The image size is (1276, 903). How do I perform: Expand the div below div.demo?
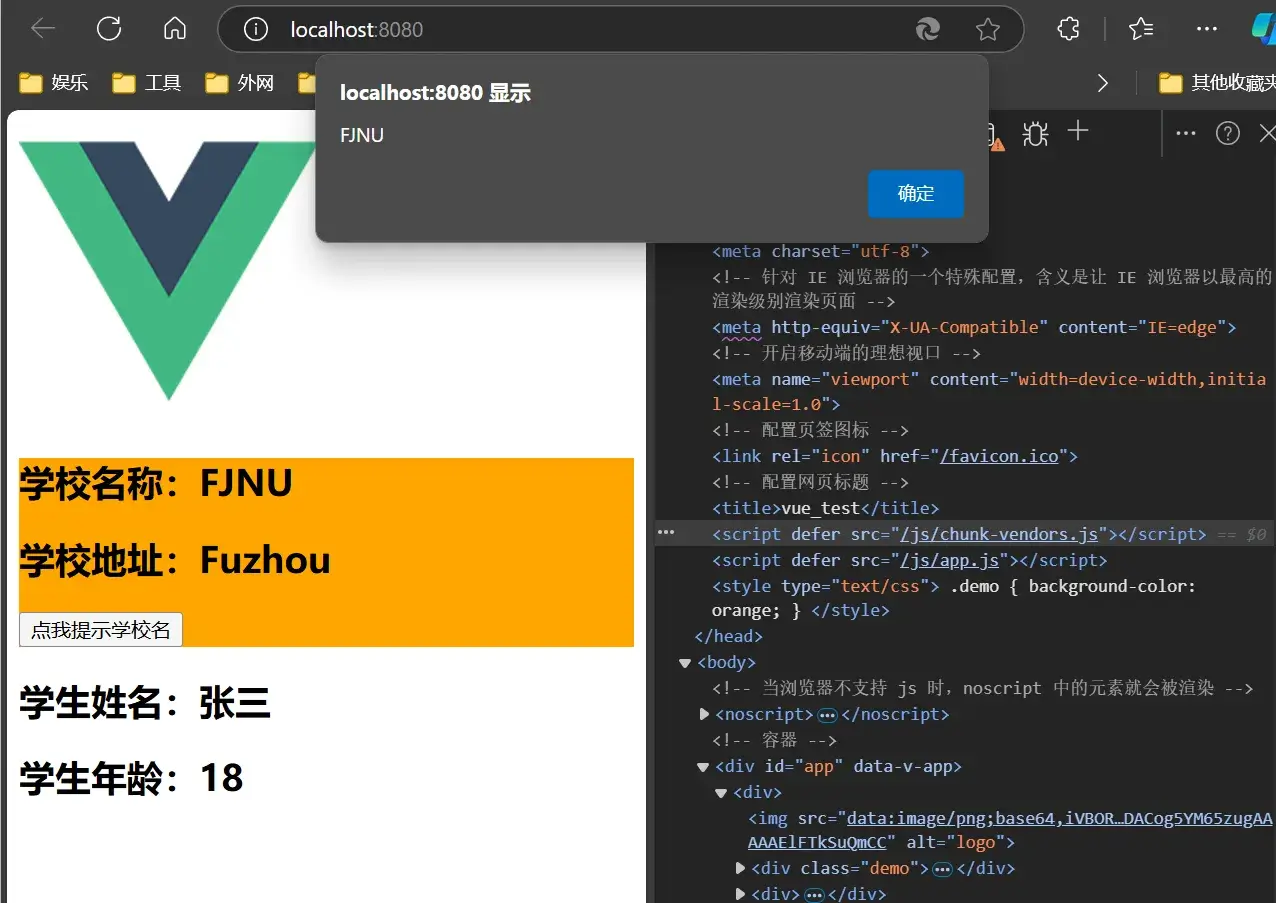pyautogui.click(x=740, y=894)
